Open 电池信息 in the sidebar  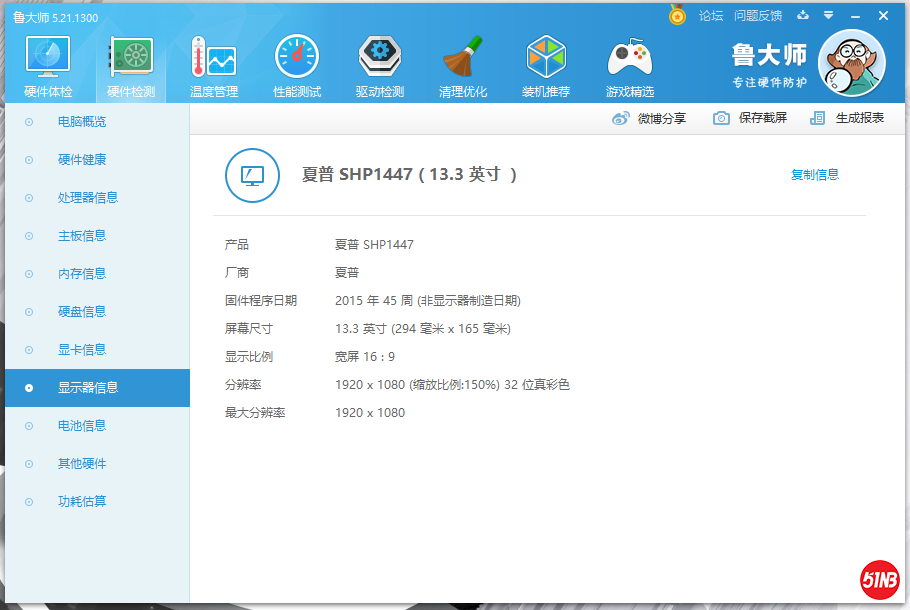(x=82, y=426)
